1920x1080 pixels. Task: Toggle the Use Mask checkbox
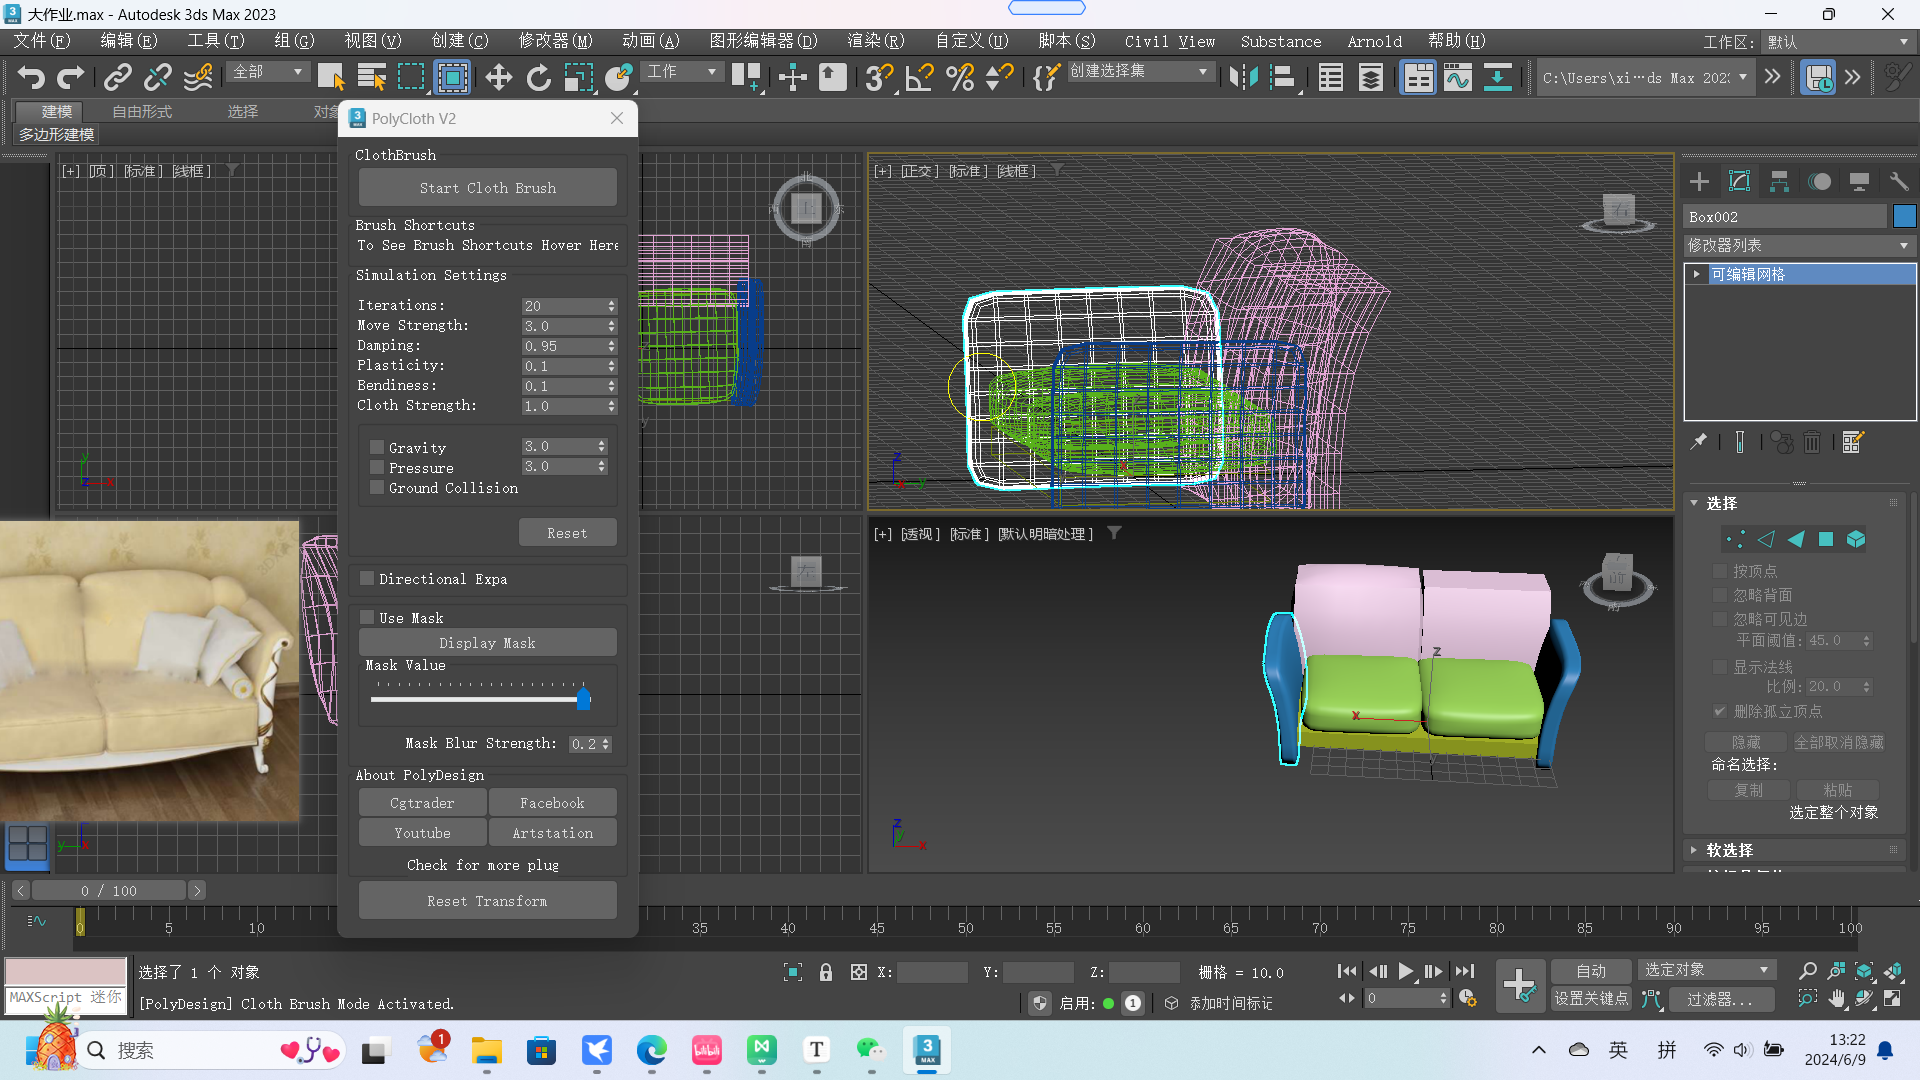(x=367, y=617)
